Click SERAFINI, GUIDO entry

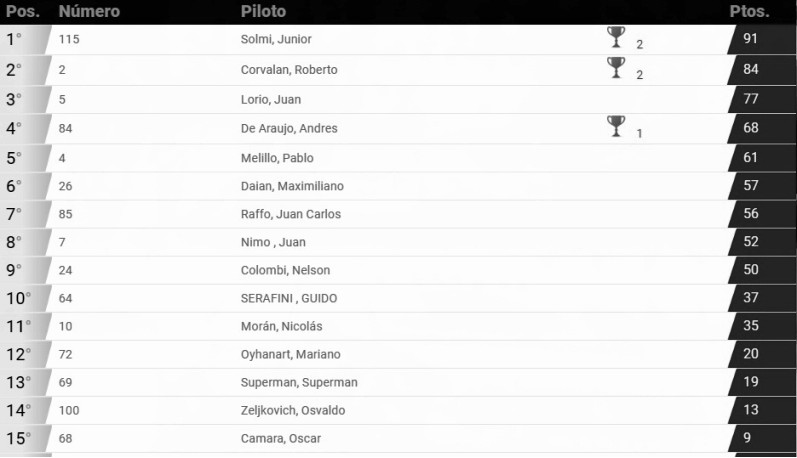pos(291,298)
